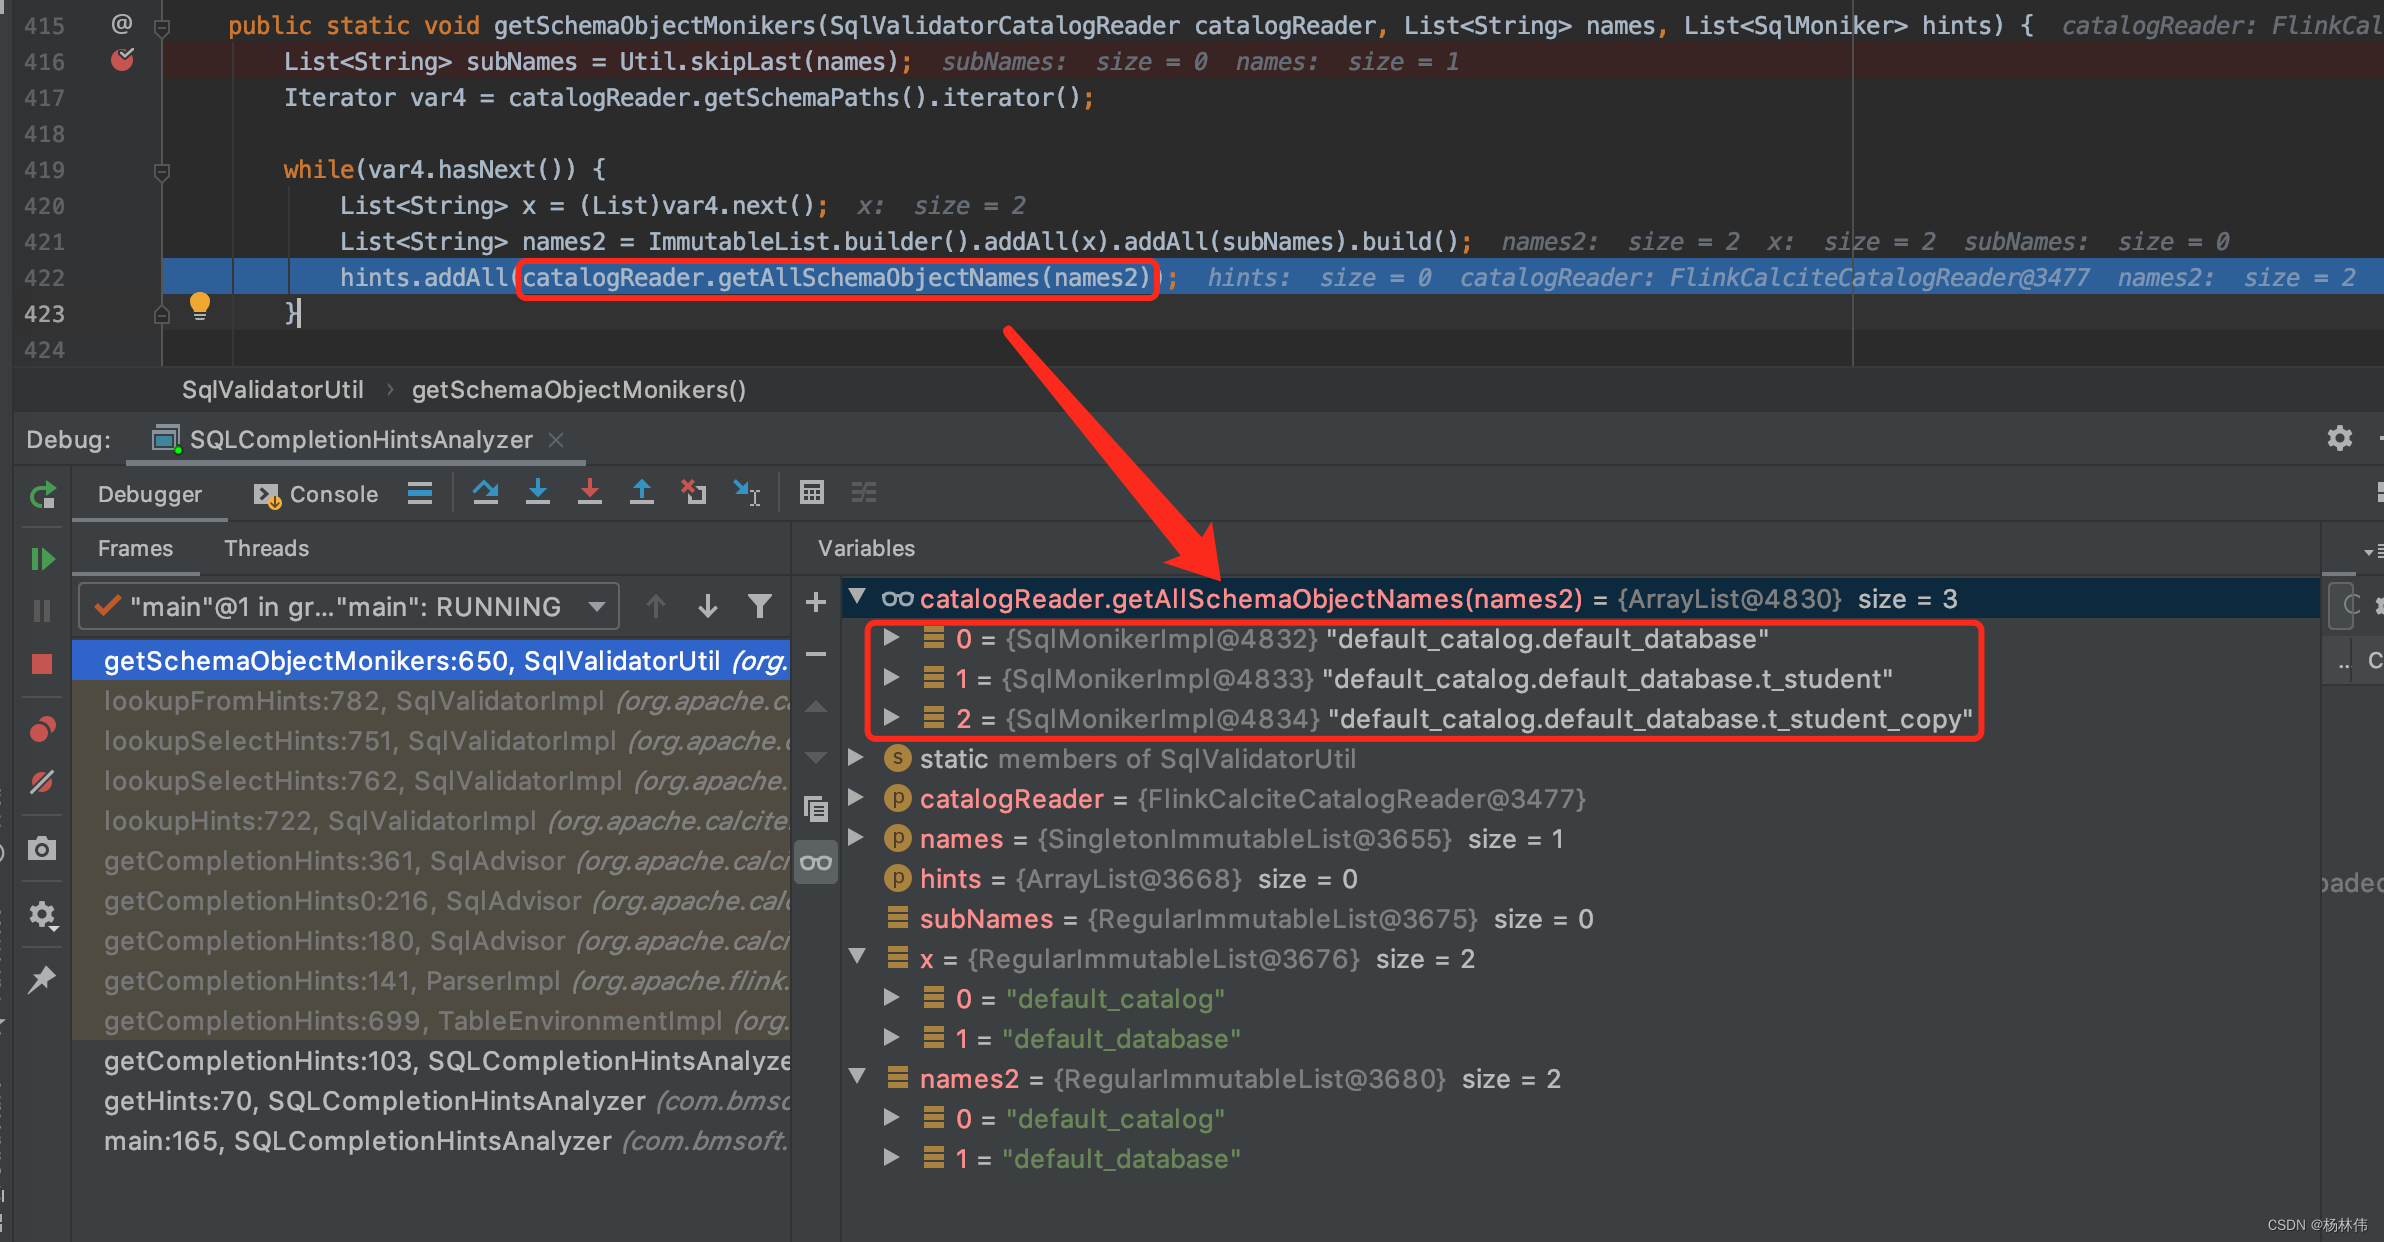This screenshot has width=2384, height=1242.
Task: Move the watch up with the up arrow
Action: pyautogui.click(x=816, y=706)
